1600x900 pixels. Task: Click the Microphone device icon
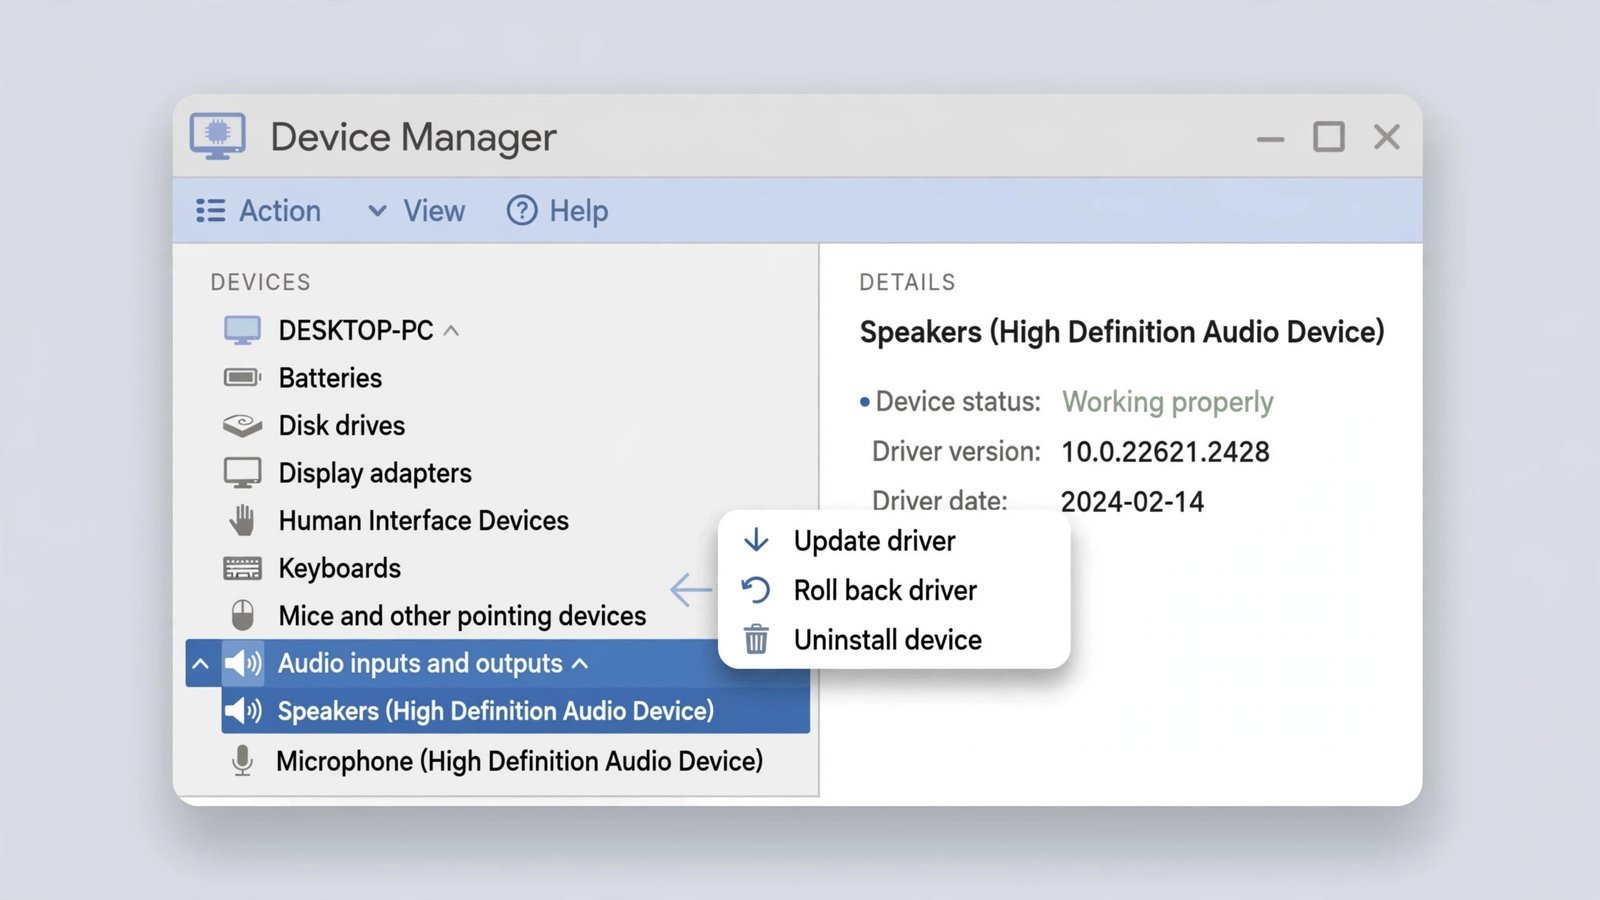[x=242, y=761]
